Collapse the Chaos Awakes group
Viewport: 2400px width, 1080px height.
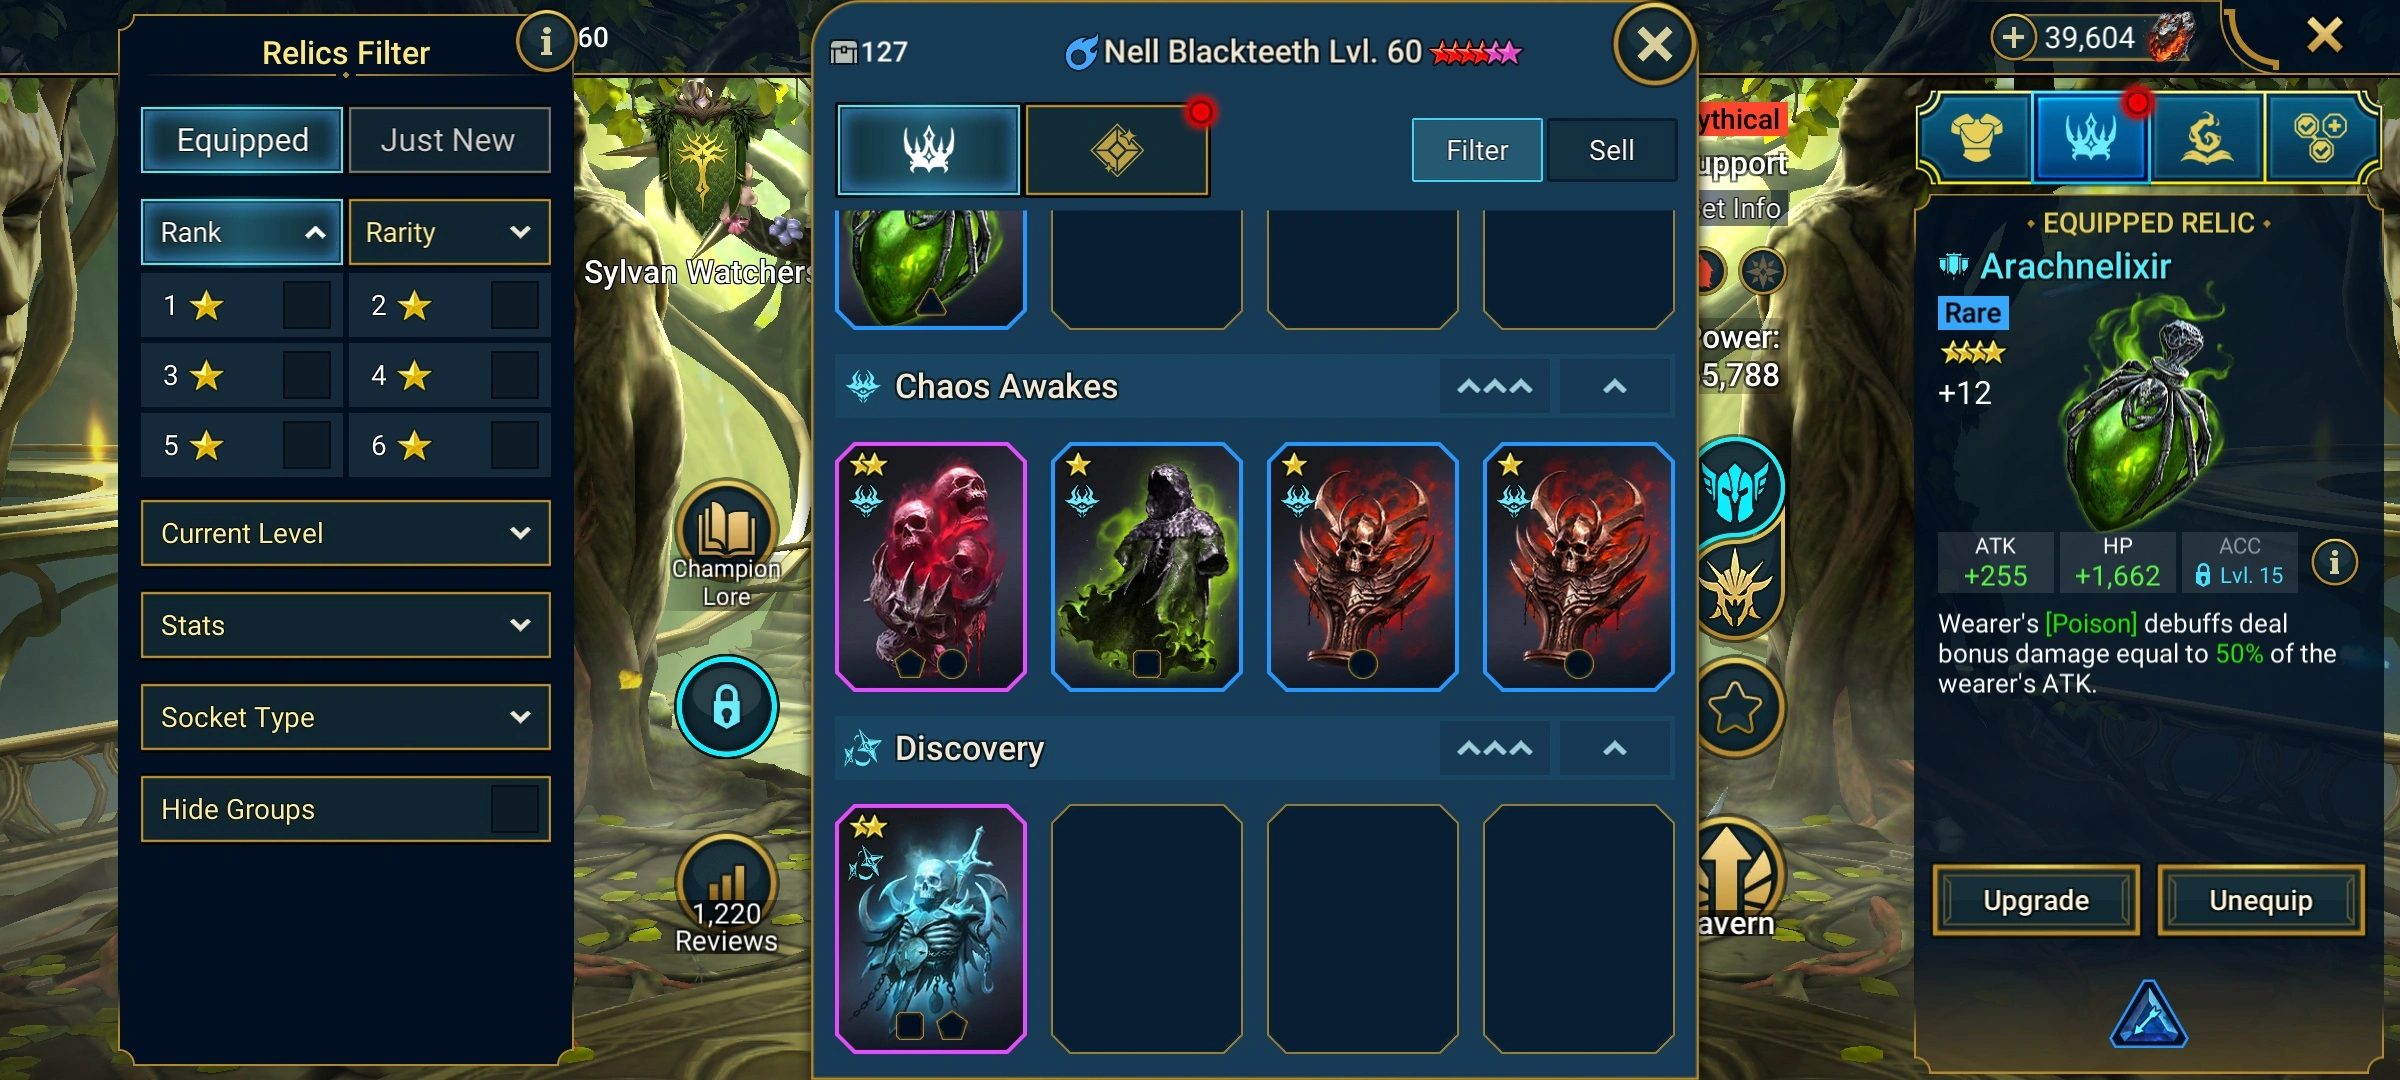[x=1615, y=386]
